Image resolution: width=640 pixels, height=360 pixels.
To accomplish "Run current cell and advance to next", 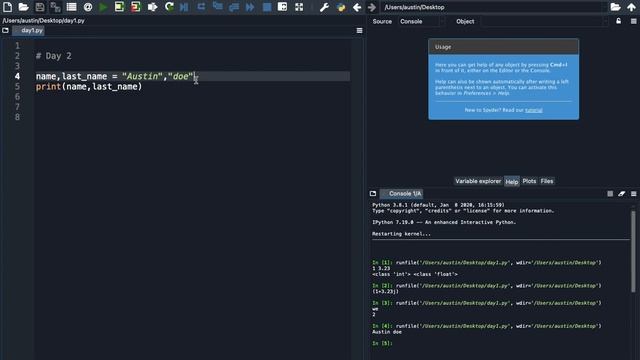I will click(136, 7).
